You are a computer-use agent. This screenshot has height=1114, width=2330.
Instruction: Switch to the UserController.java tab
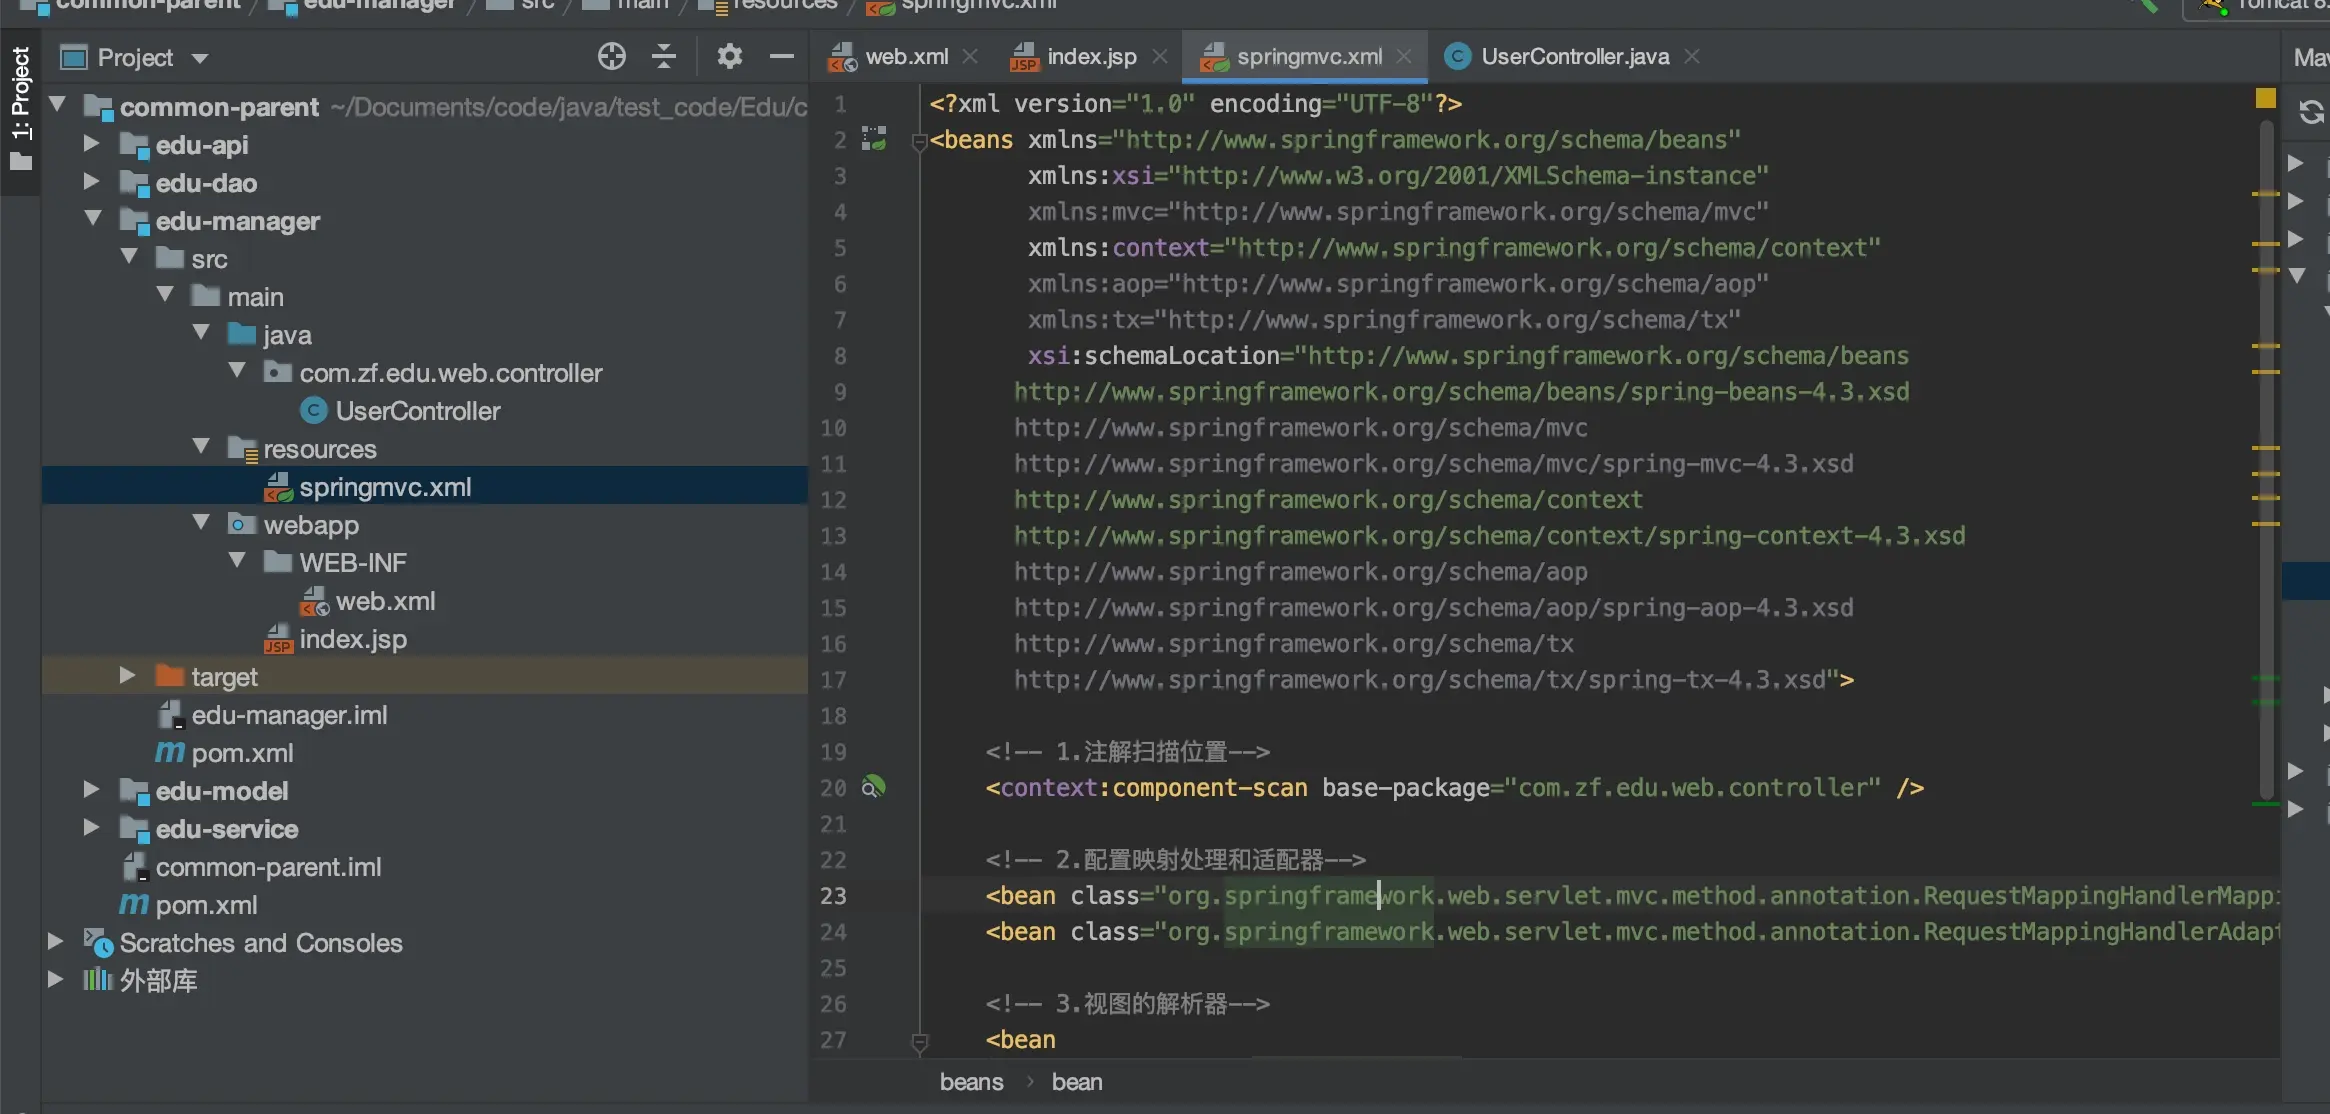click(1574, 57)
